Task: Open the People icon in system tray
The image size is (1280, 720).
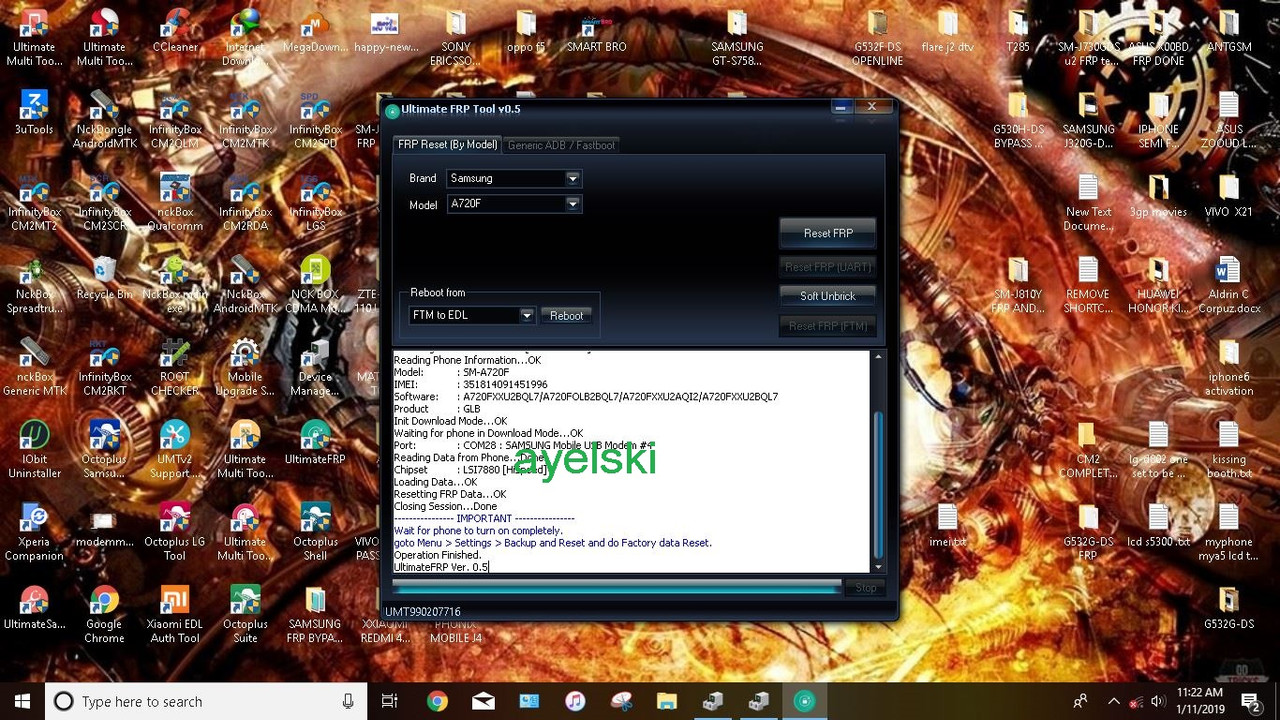Action: (x=1080, y=701)
